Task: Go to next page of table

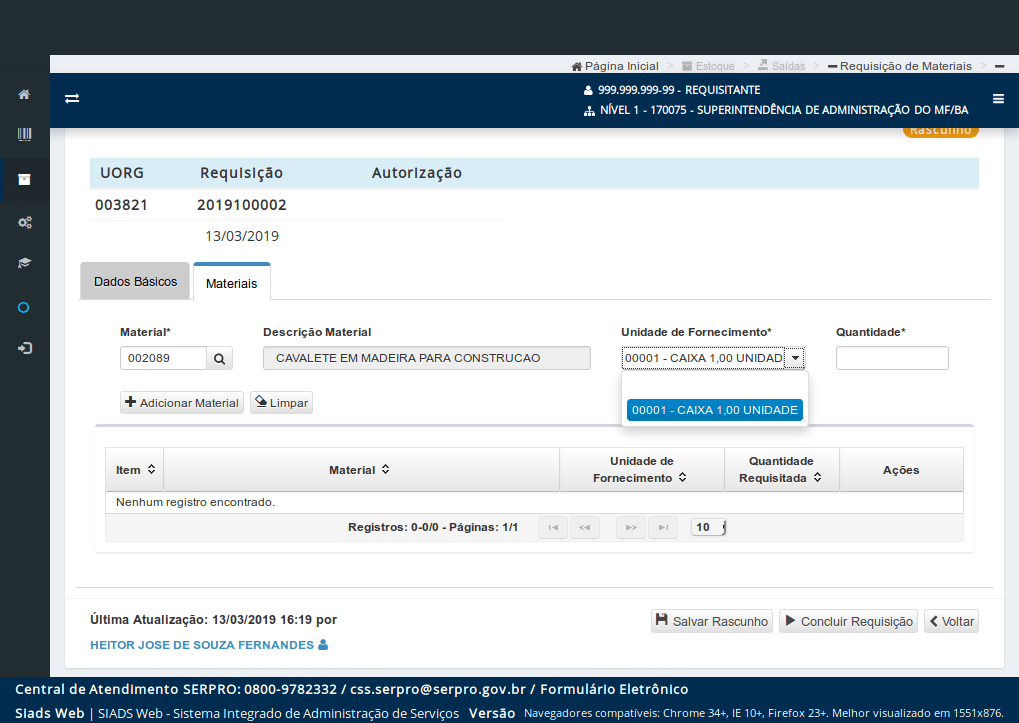Action: click(631, 527)
